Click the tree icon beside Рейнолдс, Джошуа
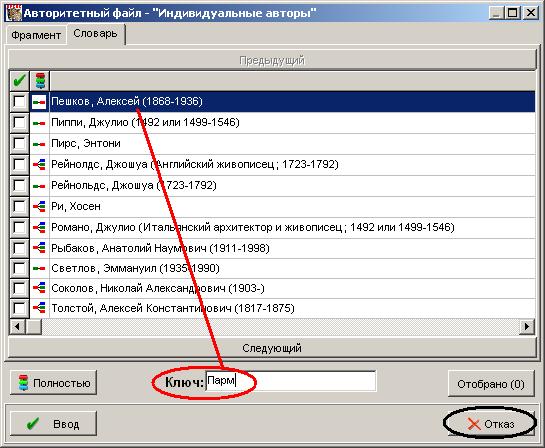Viewport: 545px width, 448px height. 39,164
